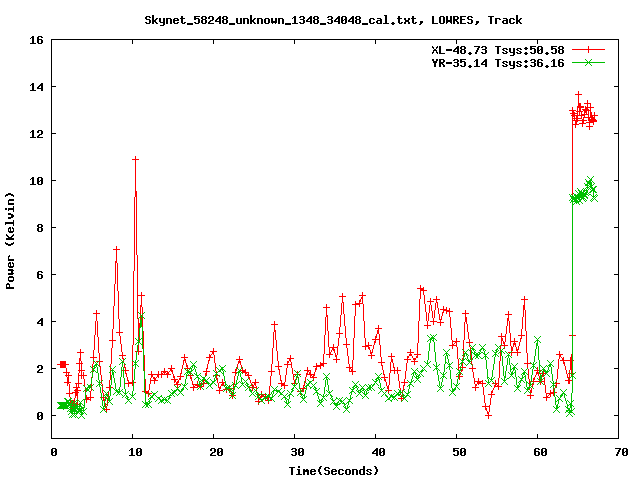
Task: Click the red peak marker near 7 Kelvin
Action: pos(116,249)
